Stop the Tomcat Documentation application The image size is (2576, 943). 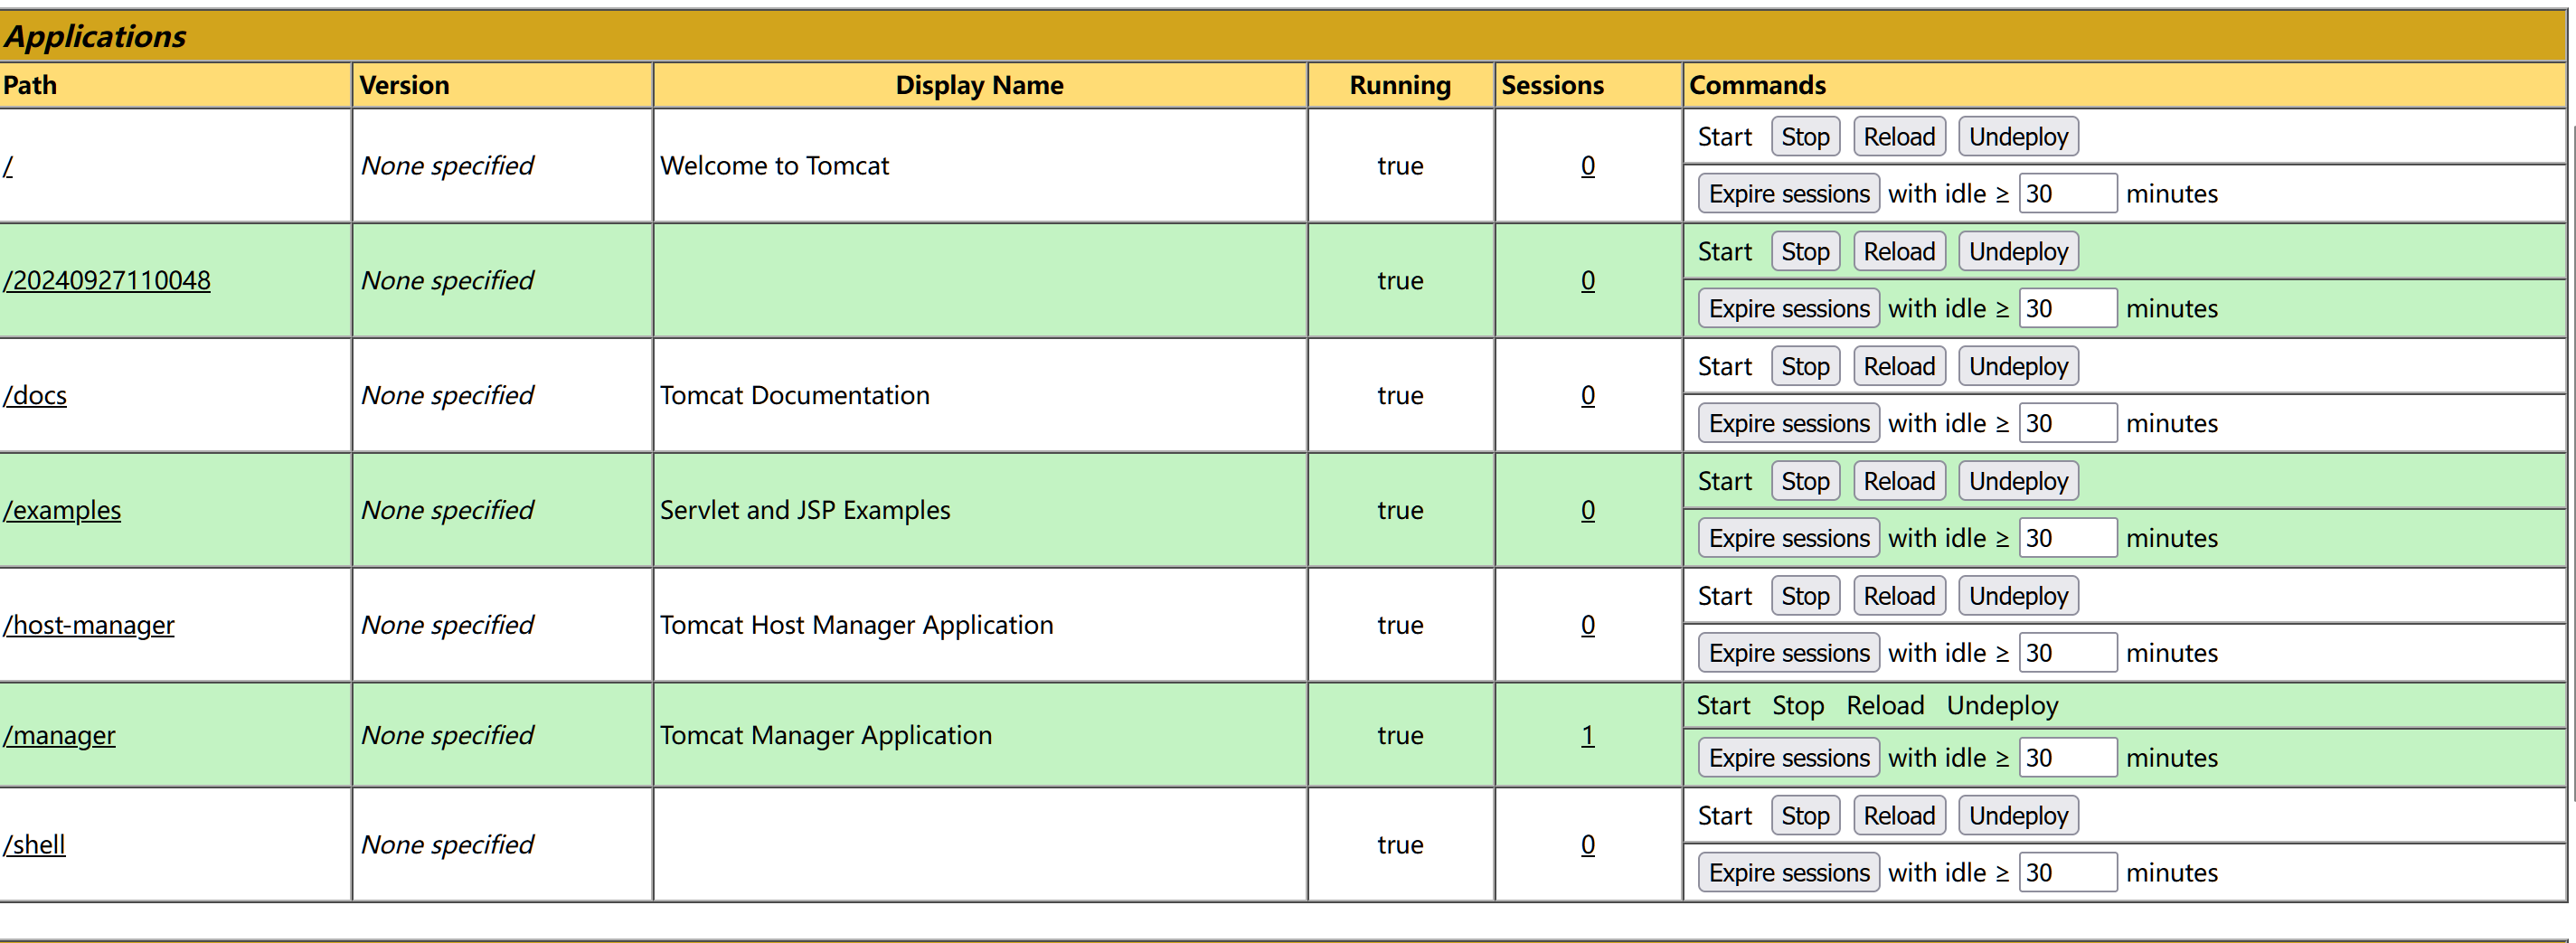coord(1805,367)
